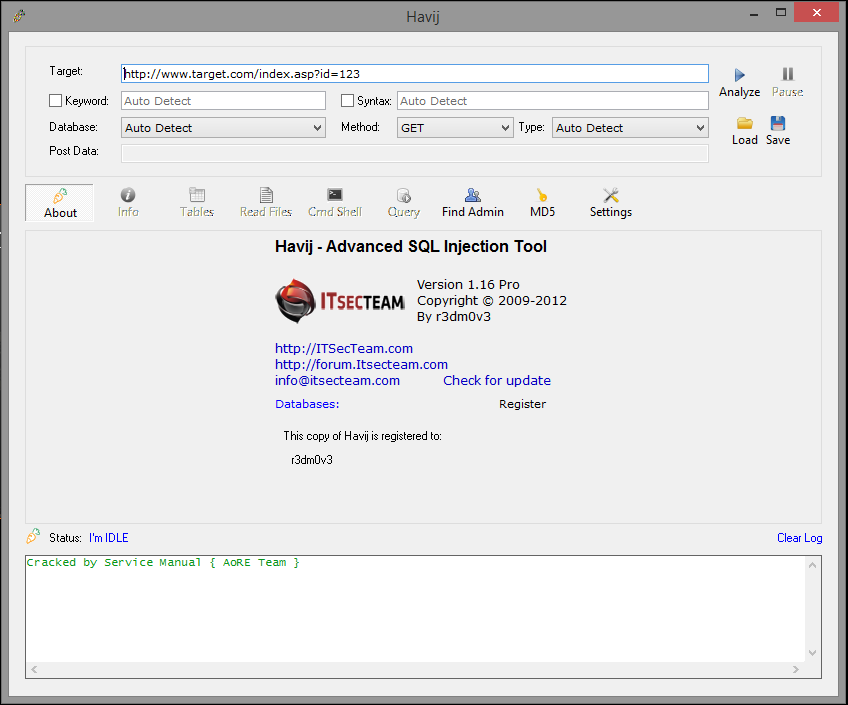Image resolution: width=848 pixels, height=705 pixels.
Task: Click the log scrollbar up arrow
Action: click(x=812, y=565)
